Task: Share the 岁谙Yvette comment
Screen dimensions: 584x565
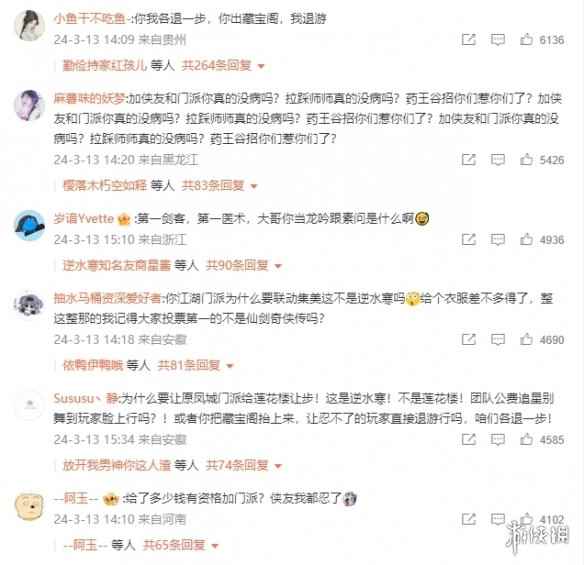Action: point(469,239)
